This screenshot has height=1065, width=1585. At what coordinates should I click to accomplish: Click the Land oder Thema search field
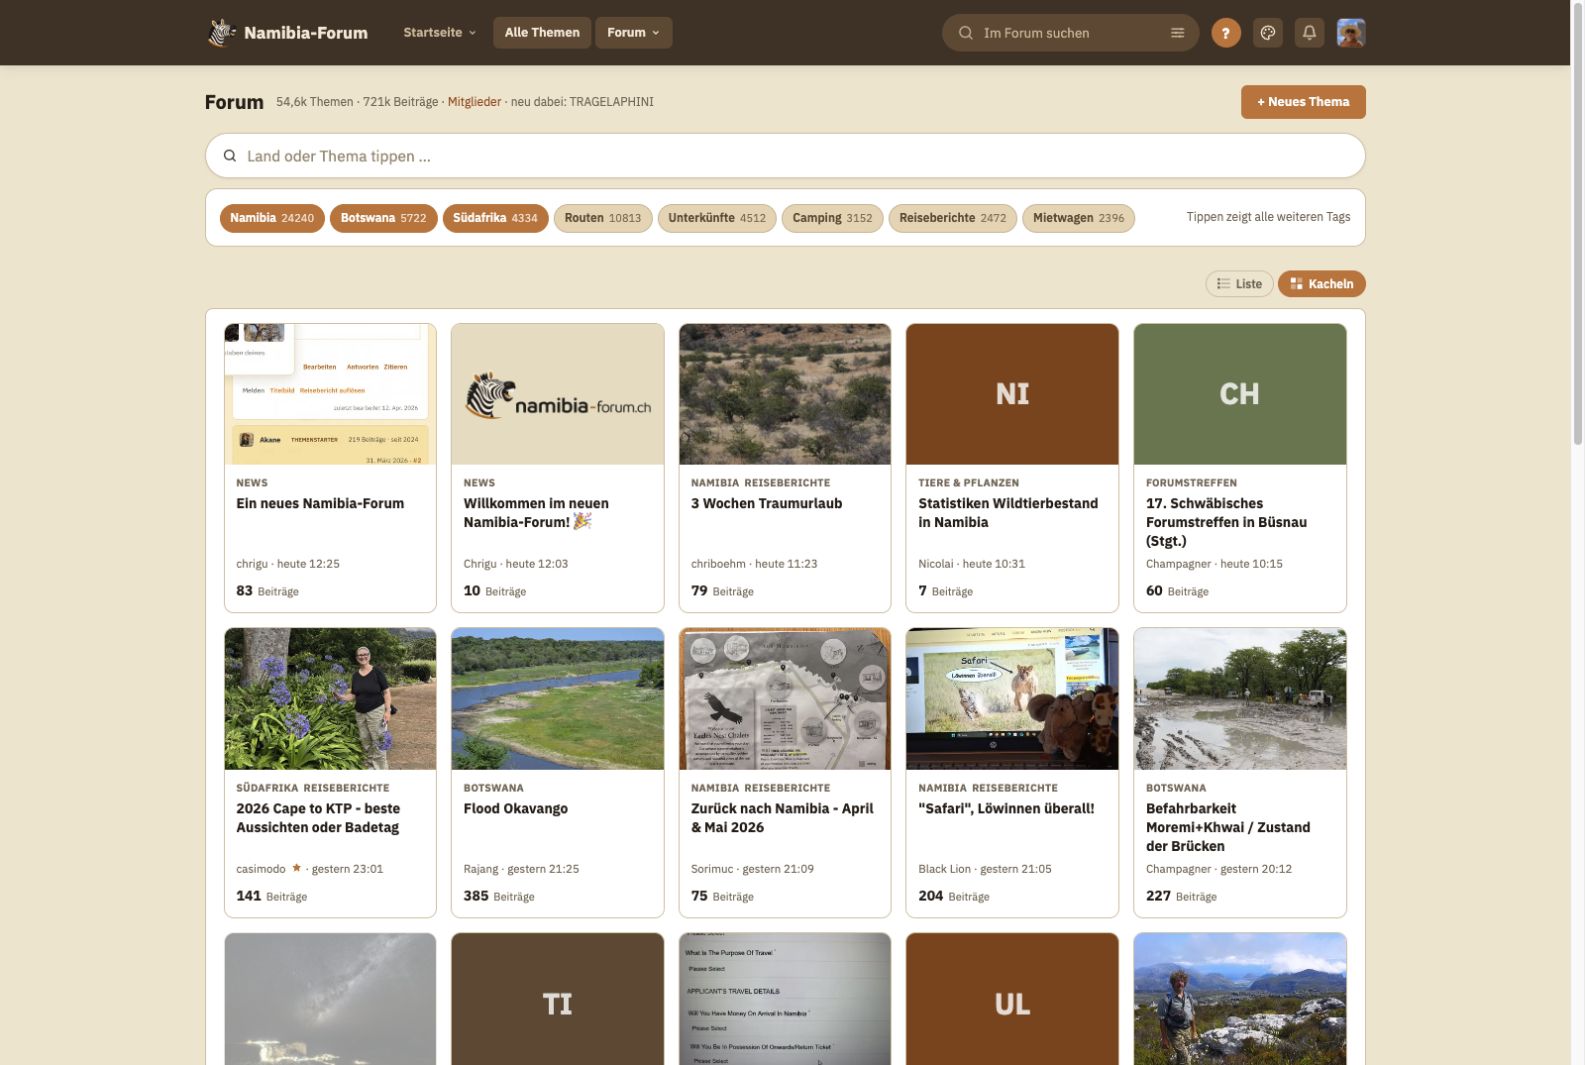point(785,156)
